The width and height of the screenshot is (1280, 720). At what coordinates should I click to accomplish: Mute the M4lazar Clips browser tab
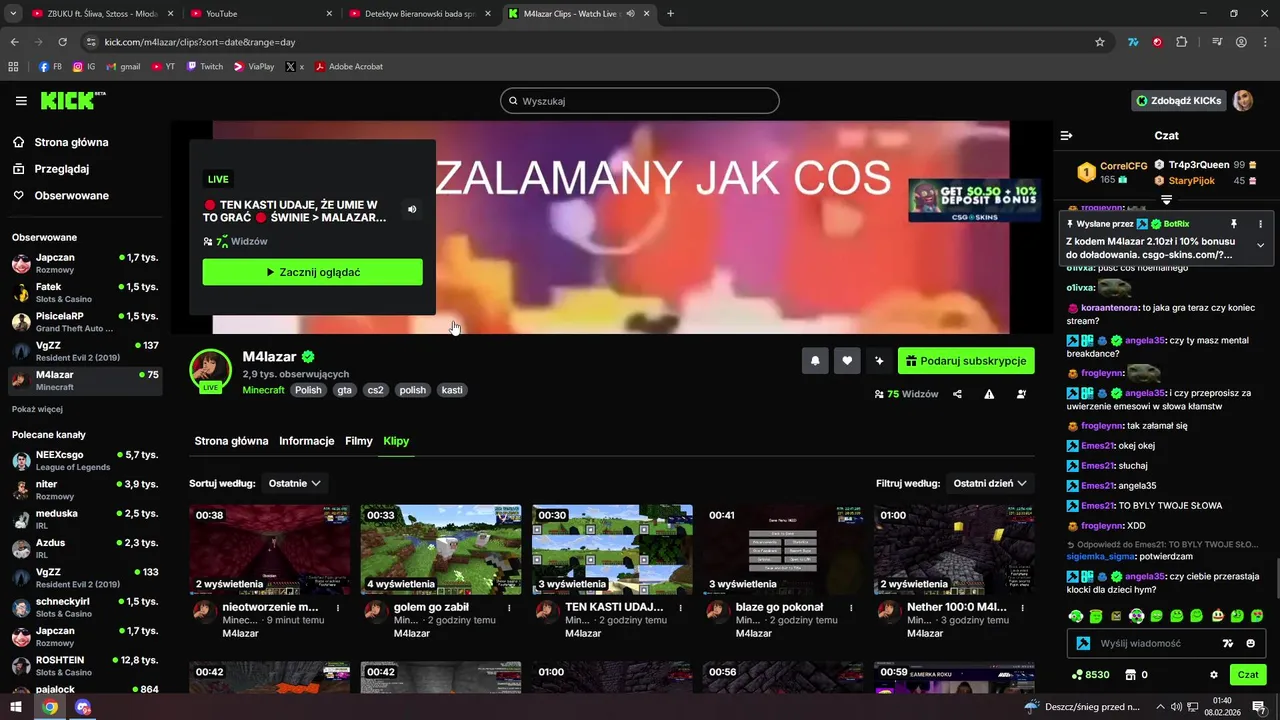[x=630, y=14]
